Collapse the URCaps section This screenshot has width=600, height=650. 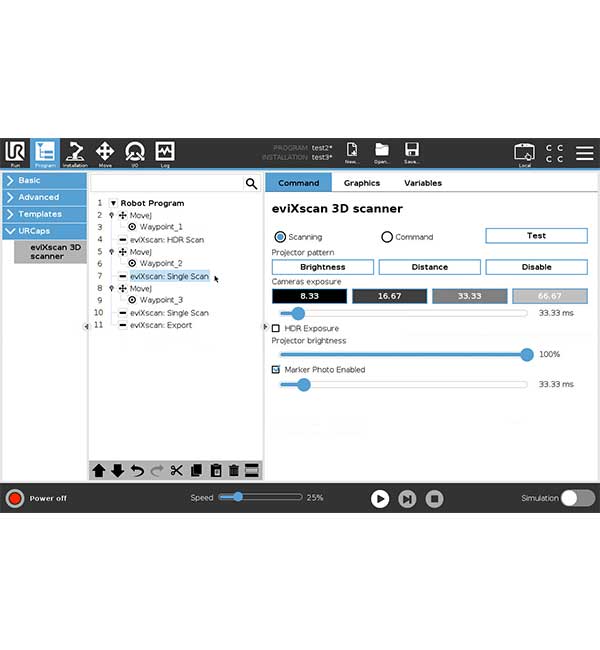tap(45, 231)
